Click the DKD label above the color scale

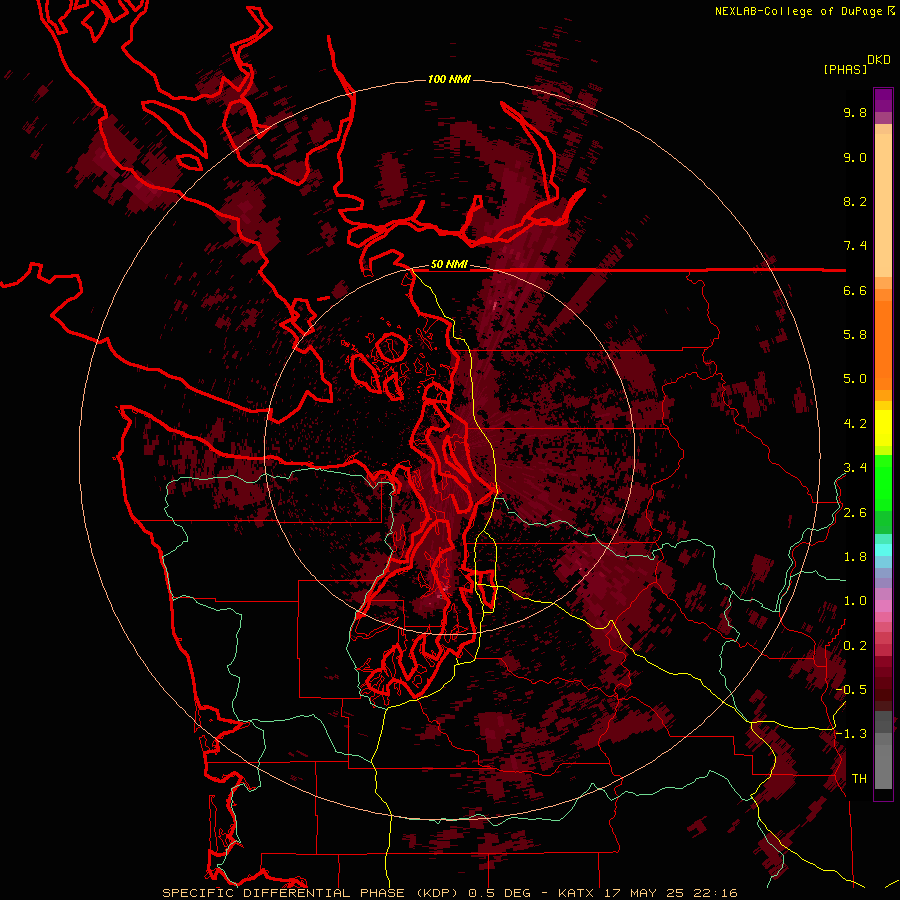pyautogui.click(x=879, y=60)
